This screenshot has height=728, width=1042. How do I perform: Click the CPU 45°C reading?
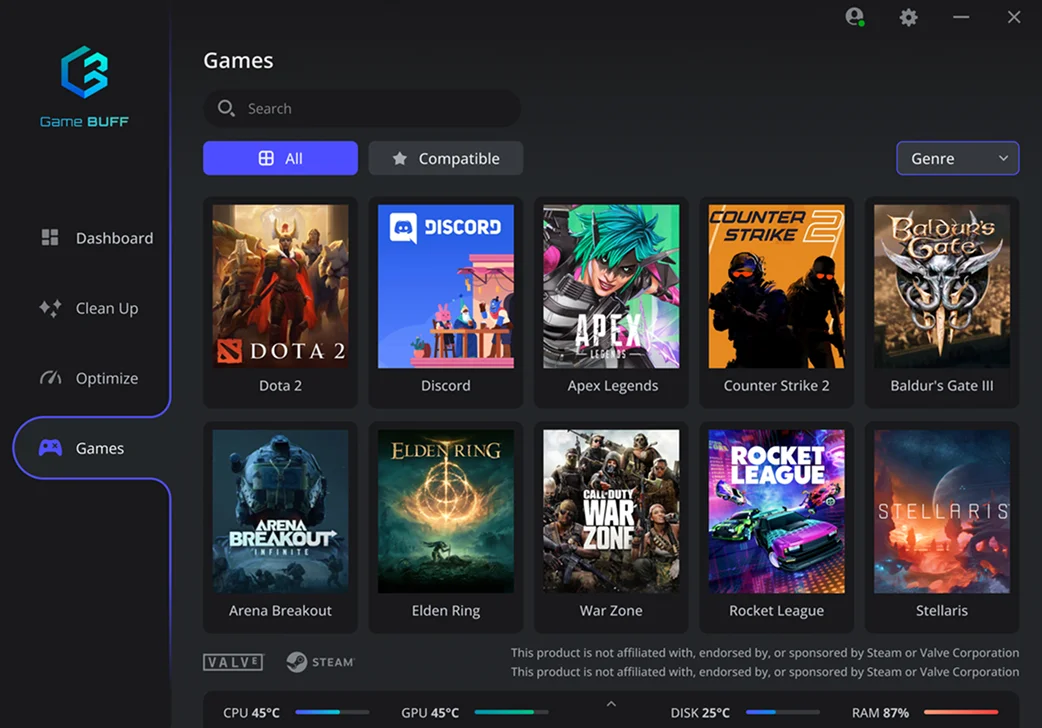[x=251, y=713]
